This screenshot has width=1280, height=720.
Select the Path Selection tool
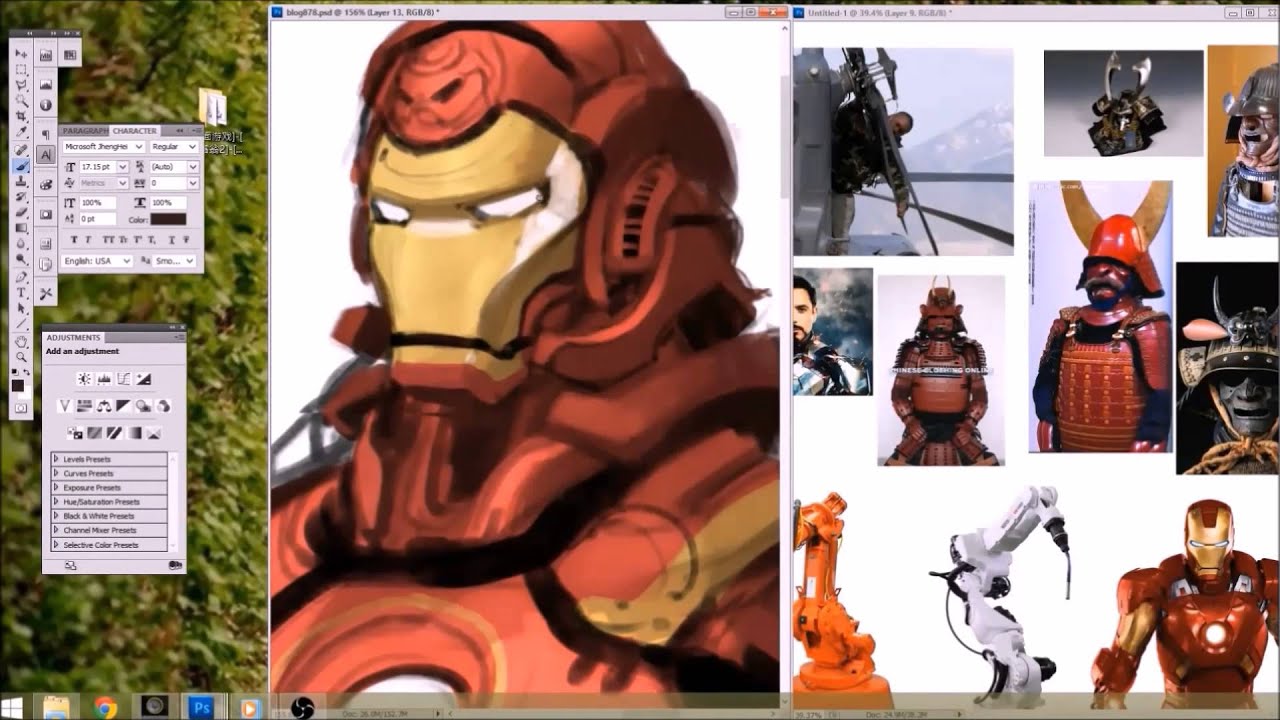click(21, 308)
